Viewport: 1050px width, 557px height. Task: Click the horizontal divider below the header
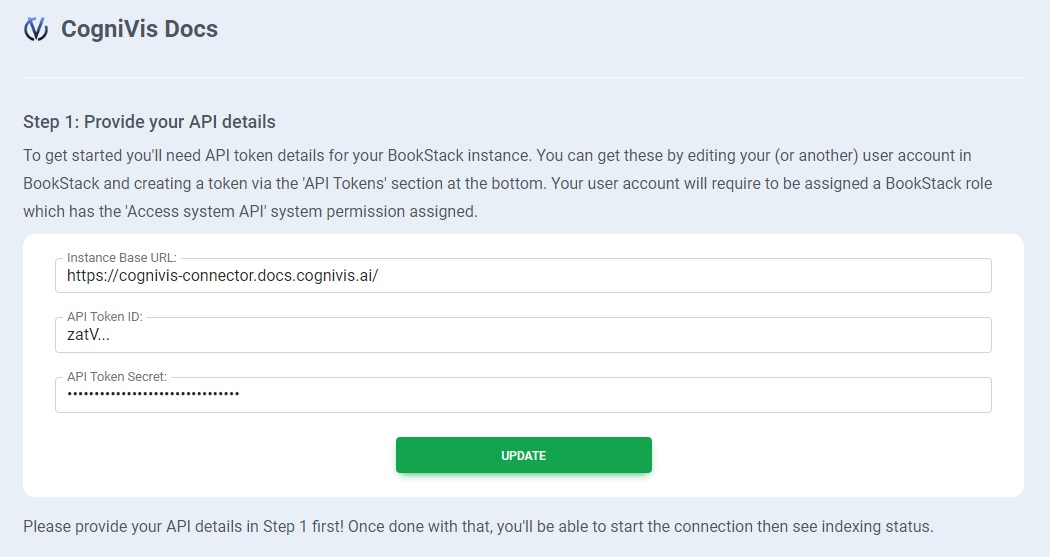coord(523,77)
